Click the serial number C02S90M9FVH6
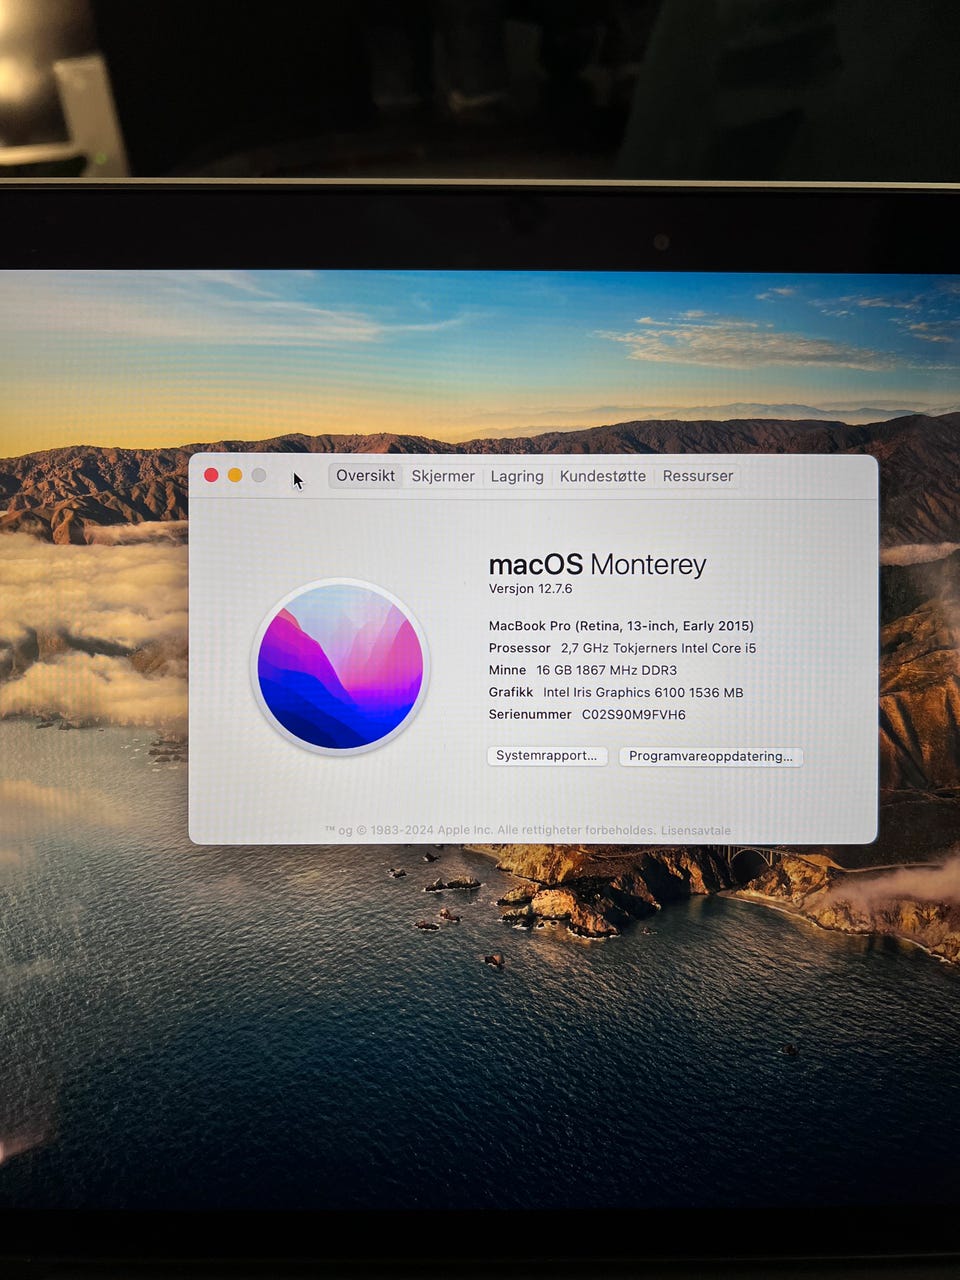 click(634, 715)
